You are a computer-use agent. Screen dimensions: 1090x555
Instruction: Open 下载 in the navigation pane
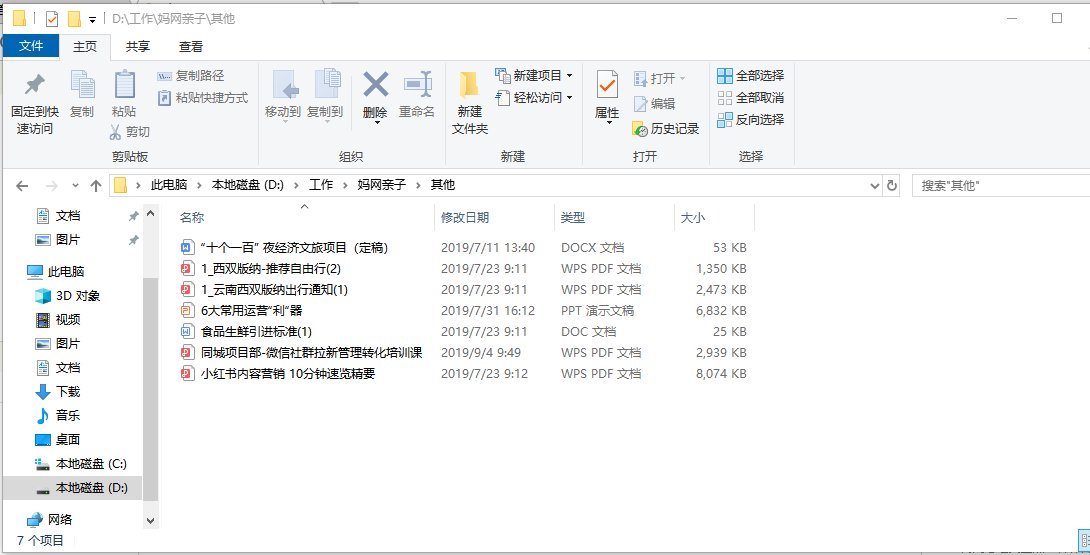point(58,392)
